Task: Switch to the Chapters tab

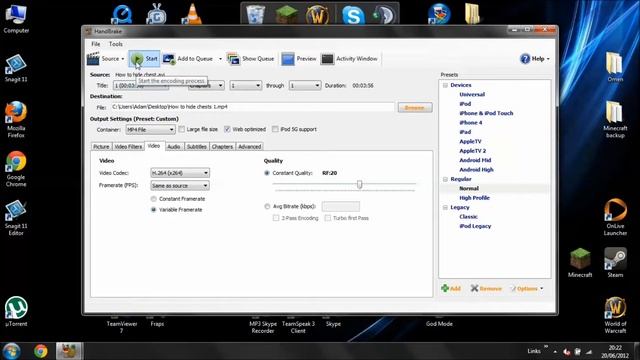Action: pyautogui.click(x=222, y=147)
